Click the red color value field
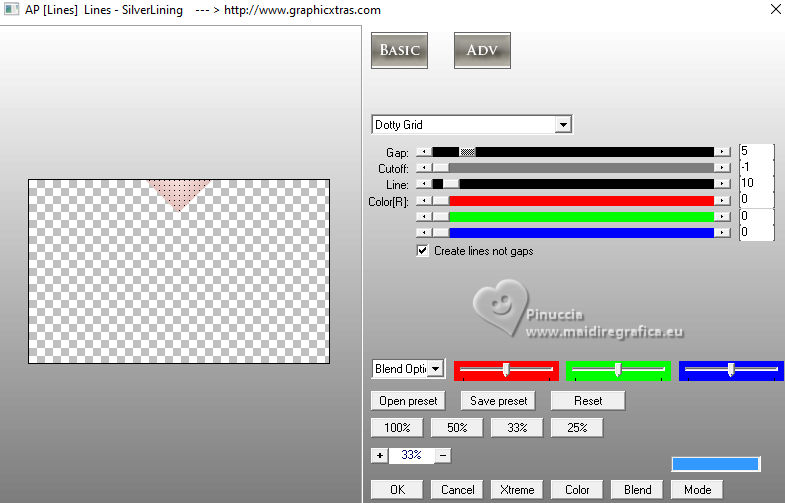 (x=756, y=200)
